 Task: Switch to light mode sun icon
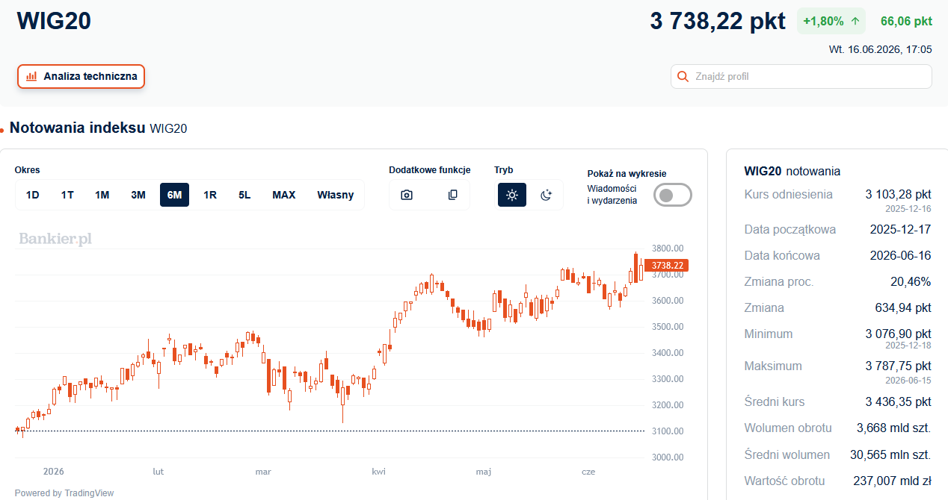[x=512, y=195]
